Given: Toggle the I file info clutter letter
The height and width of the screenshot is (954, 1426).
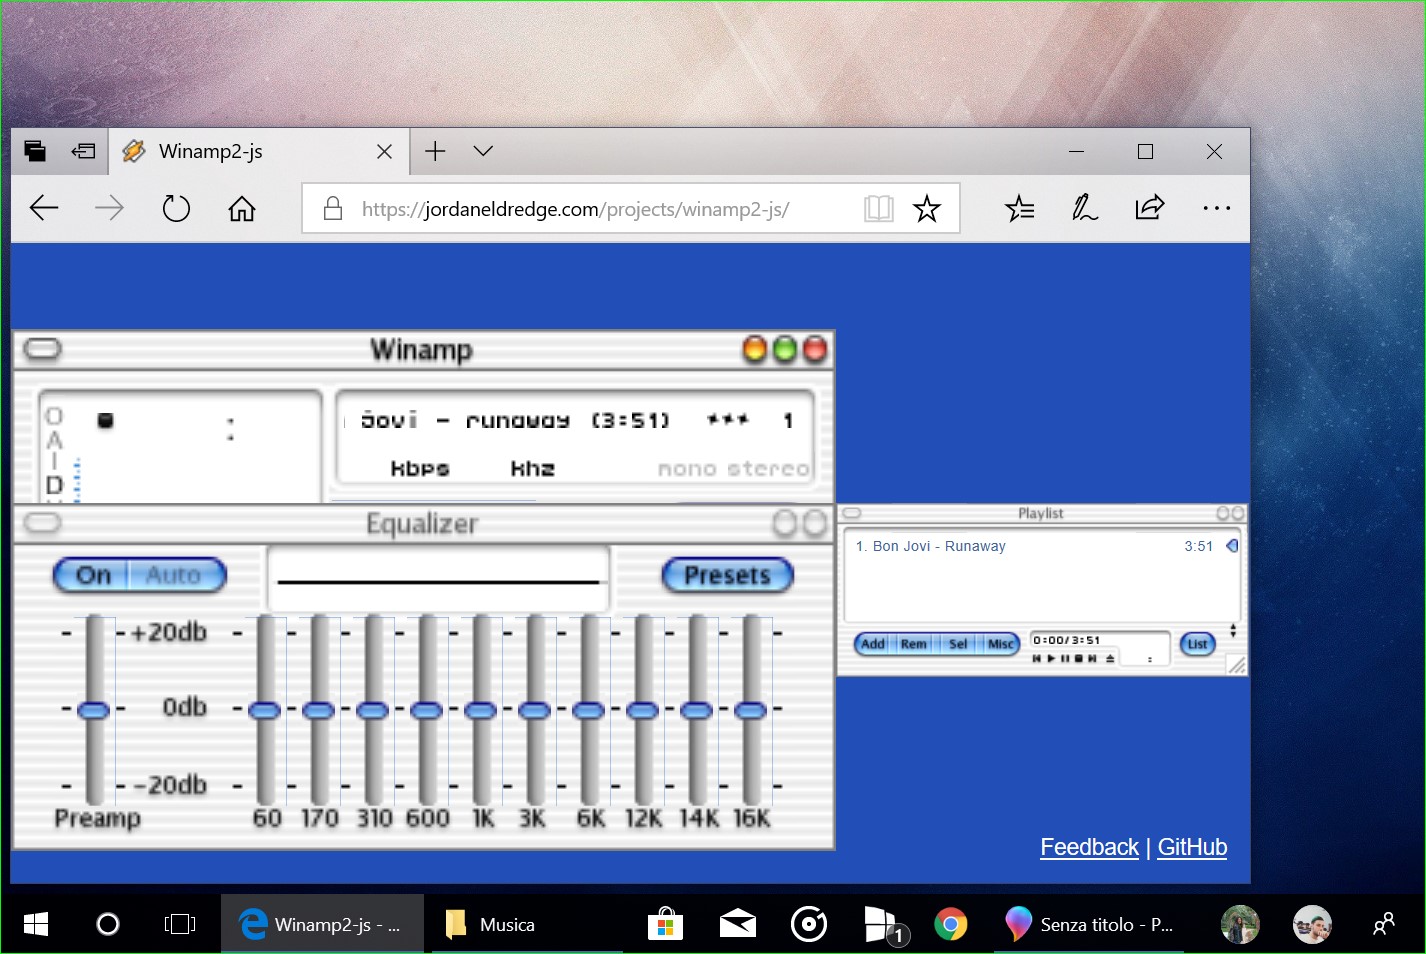Looking at the screenshot, I should point(54,461).
